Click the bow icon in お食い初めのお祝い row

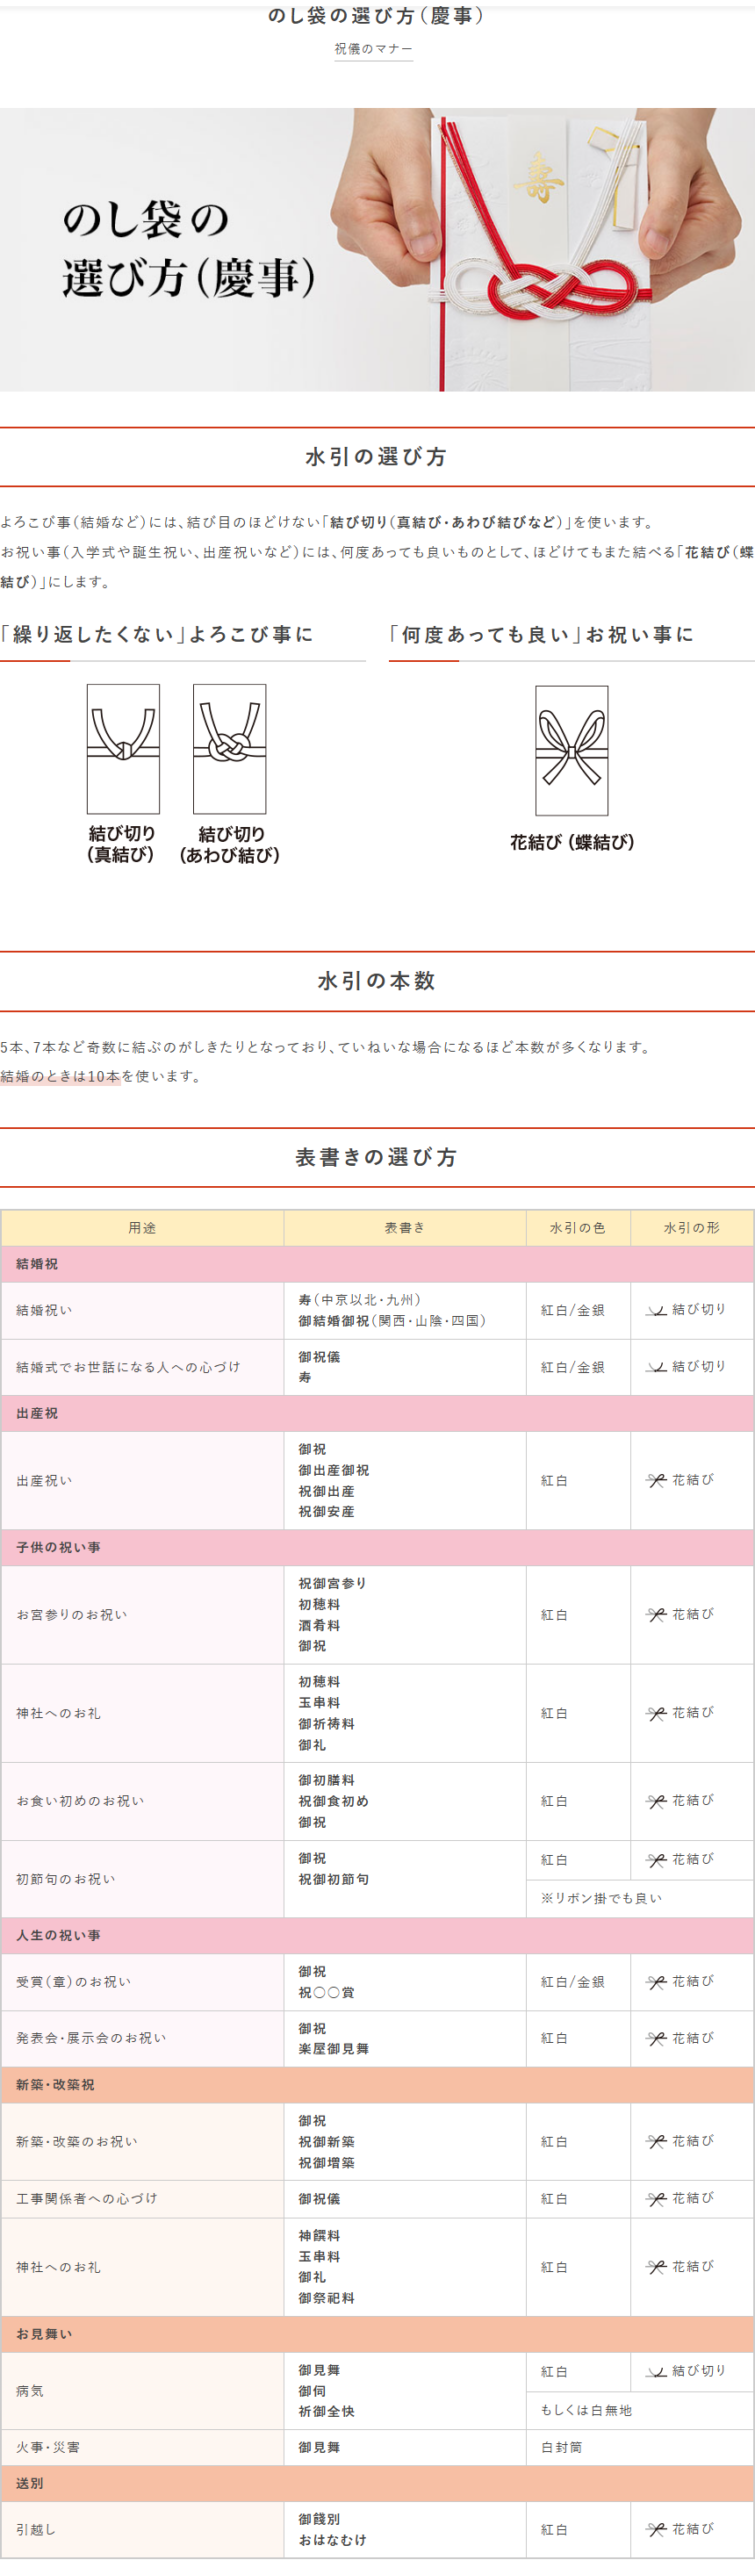coord(656,1802)
